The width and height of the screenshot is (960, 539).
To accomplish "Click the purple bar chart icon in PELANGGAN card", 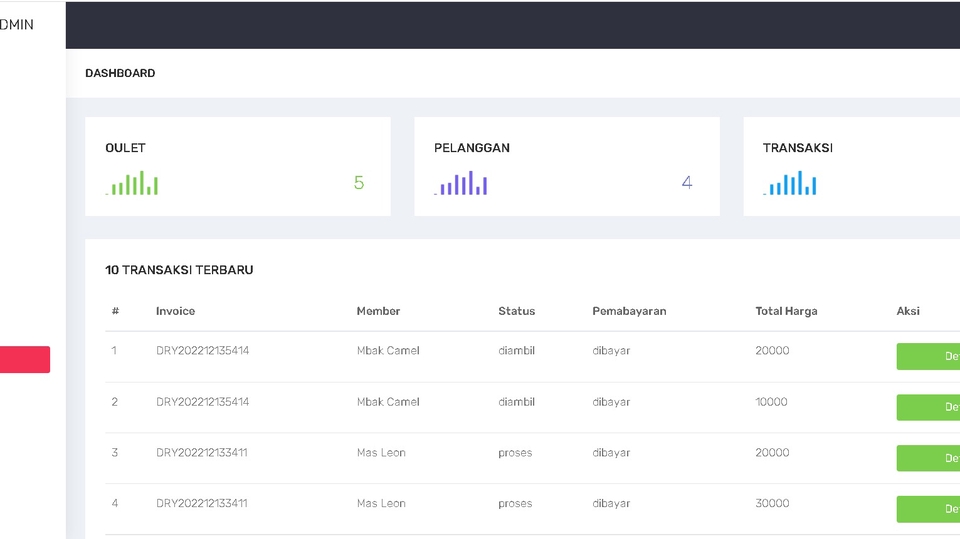I will click(x=460, y=183).
